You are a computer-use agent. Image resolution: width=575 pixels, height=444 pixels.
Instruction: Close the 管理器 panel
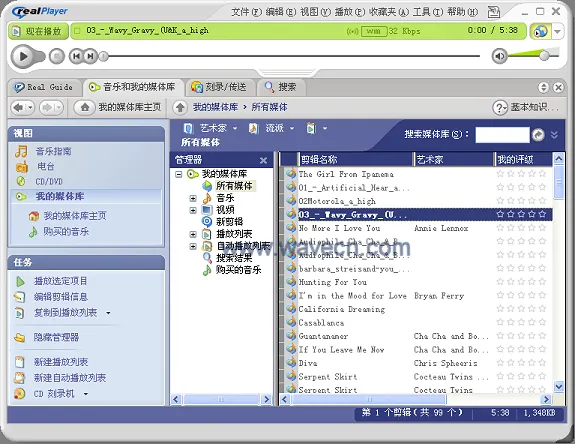click(263, 160)
